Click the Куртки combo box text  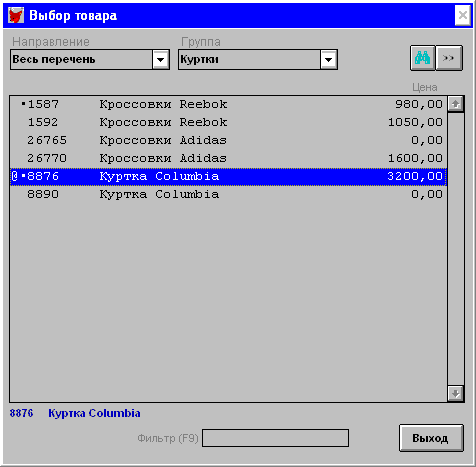click(199, 60)
